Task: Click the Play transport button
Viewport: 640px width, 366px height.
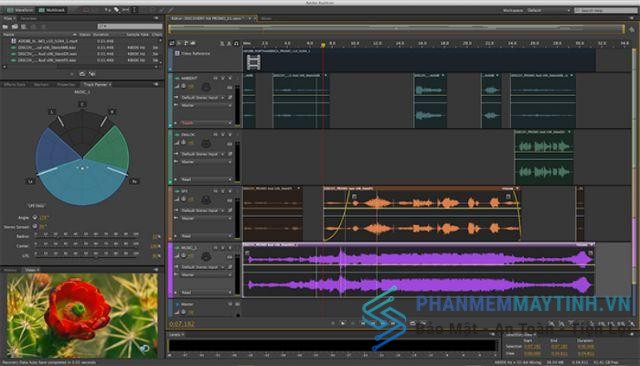Action: pyautogui.click(x=342, y=323)
